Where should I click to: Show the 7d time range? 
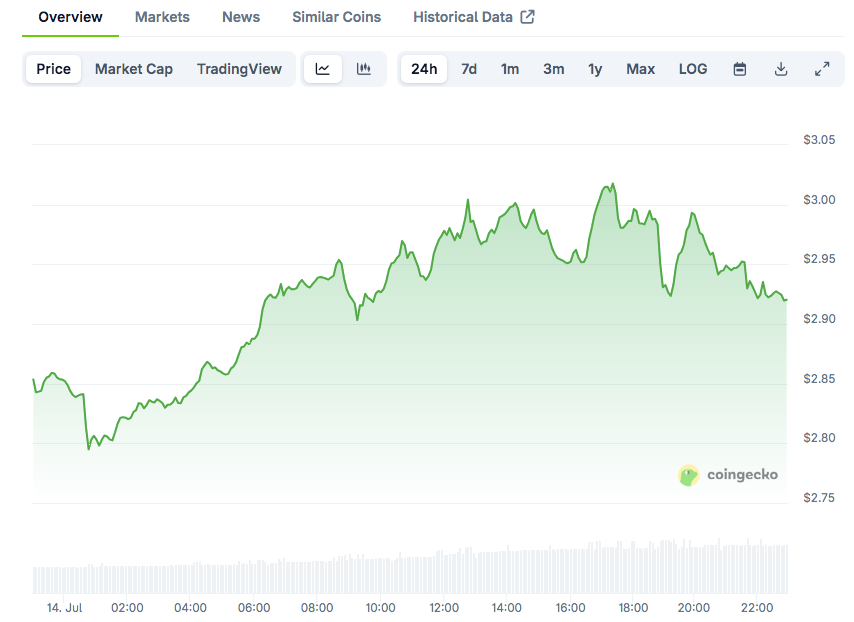point(468,69)
